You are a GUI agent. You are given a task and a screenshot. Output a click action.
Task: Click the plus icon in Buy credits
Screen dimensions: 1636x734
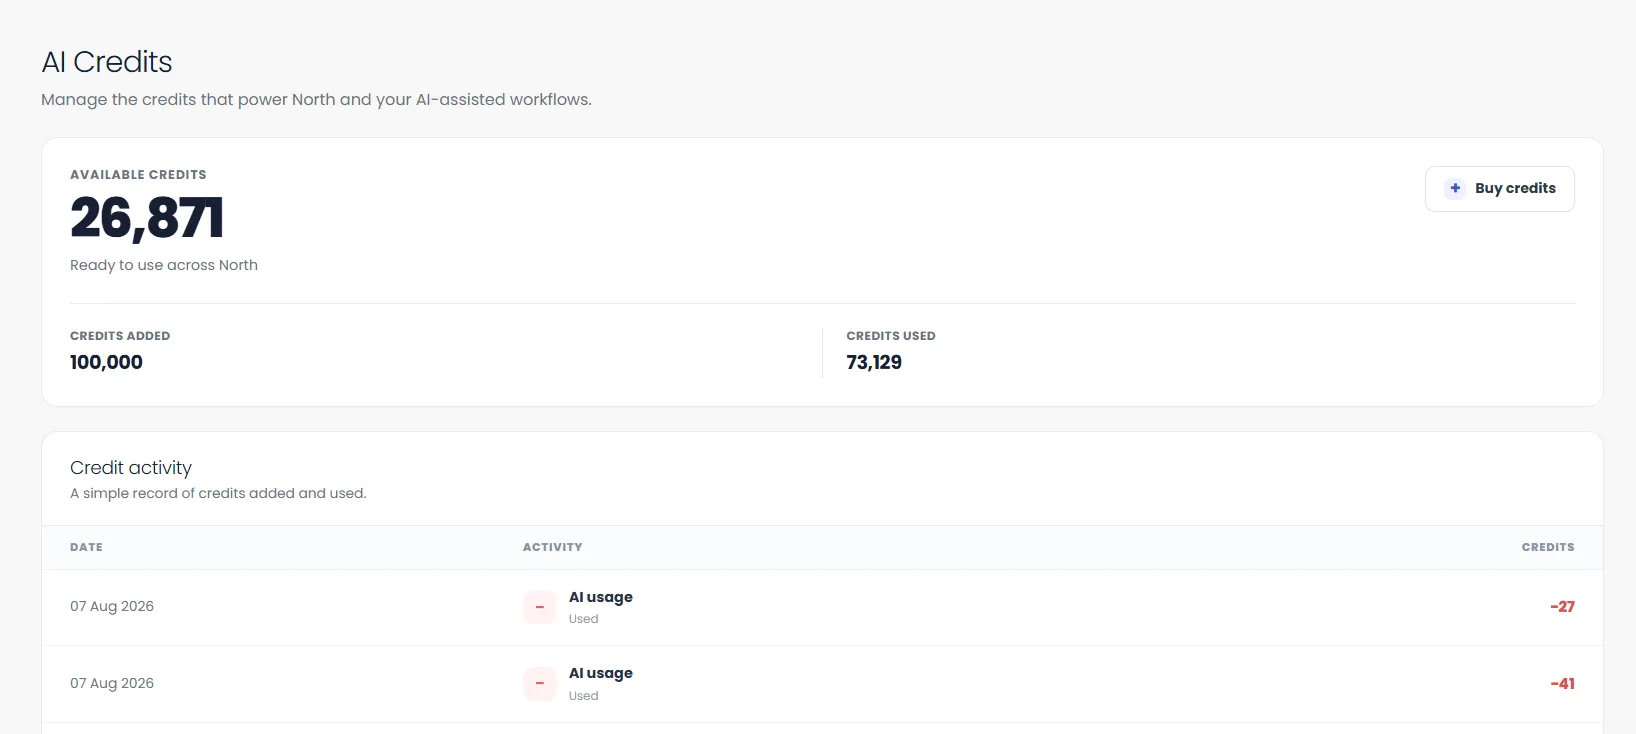pos(1455,188)
